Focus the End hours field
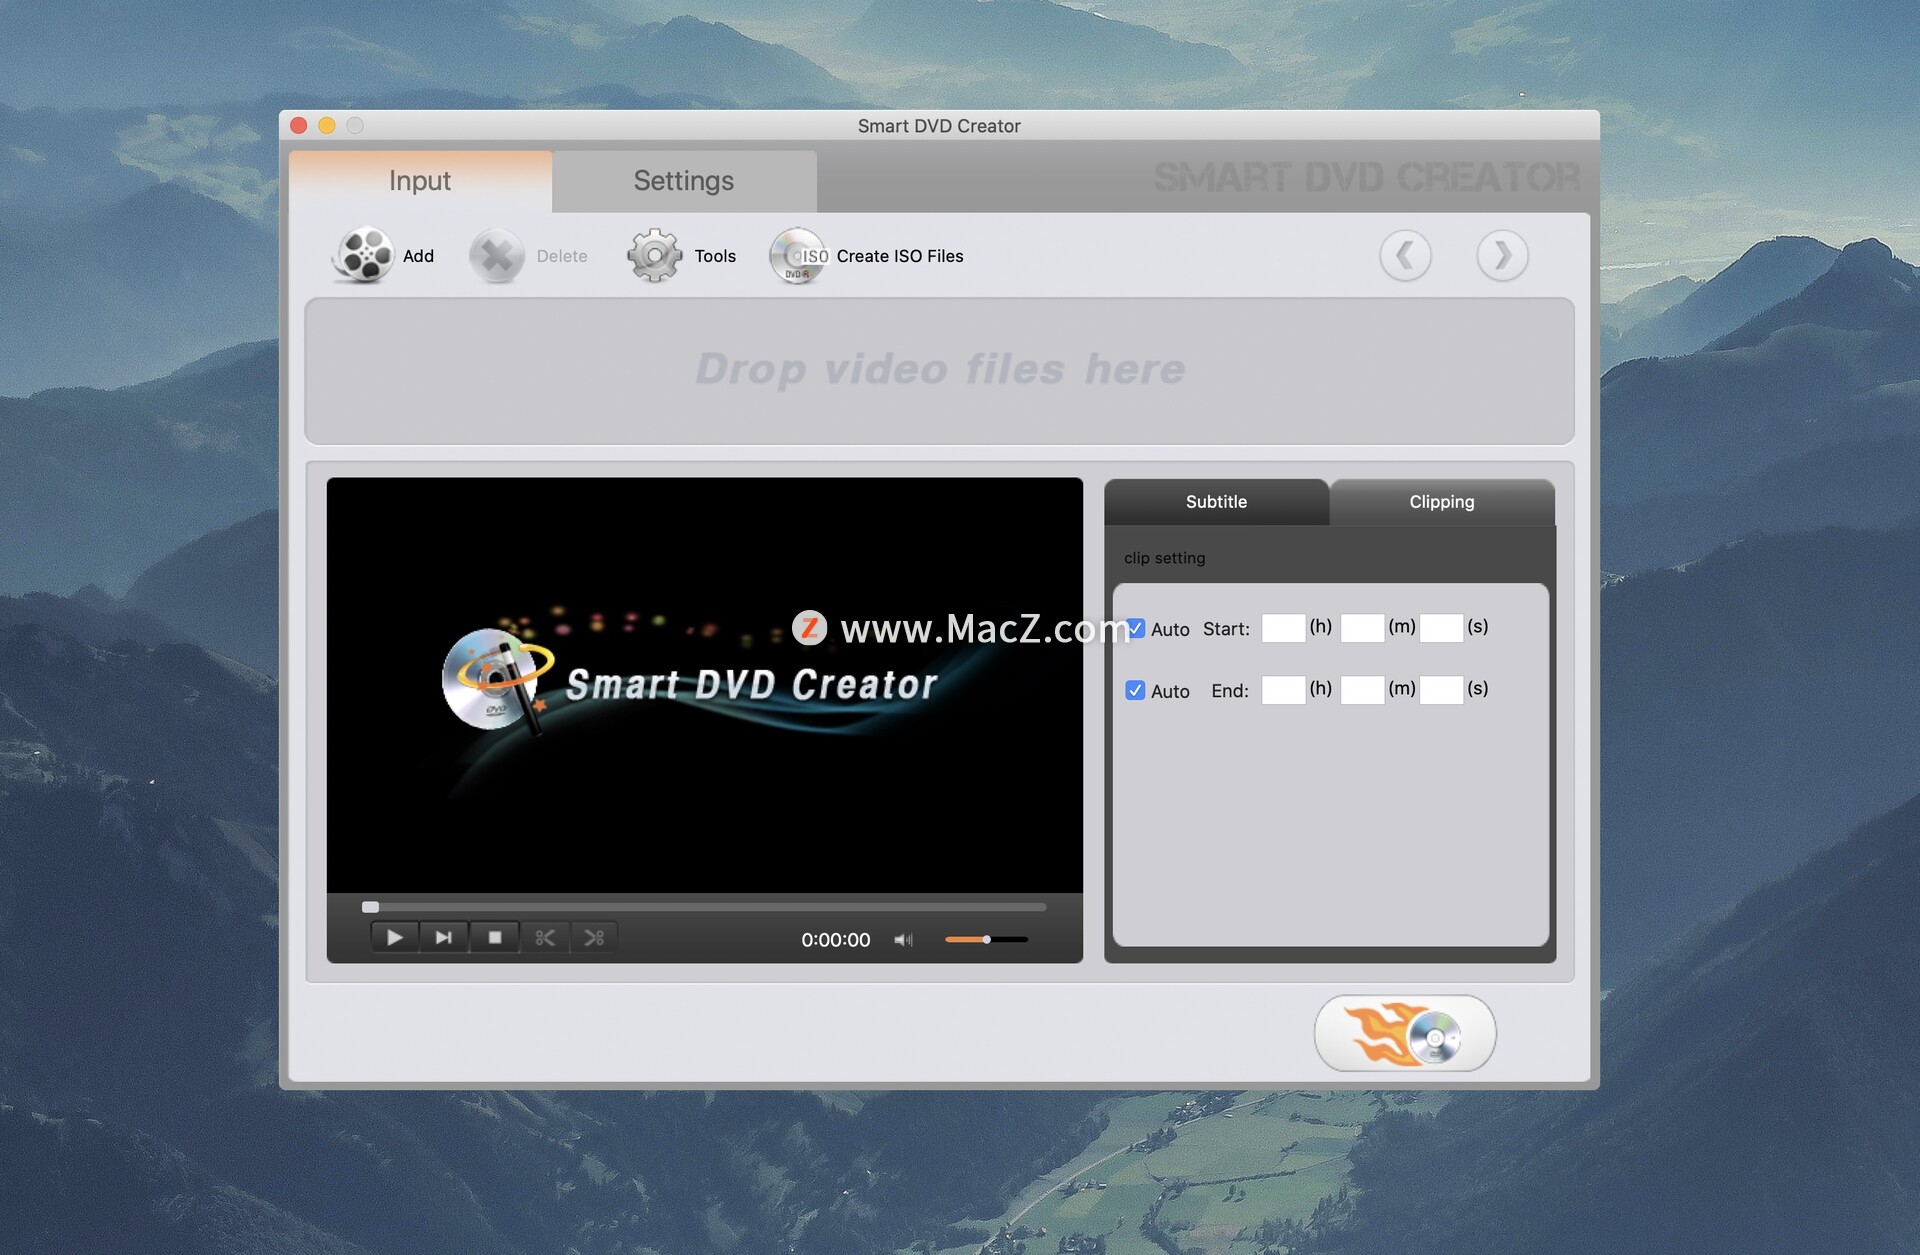Image resolution: width=1920 pixels, height=1255 pixels. click(1283, 690)
